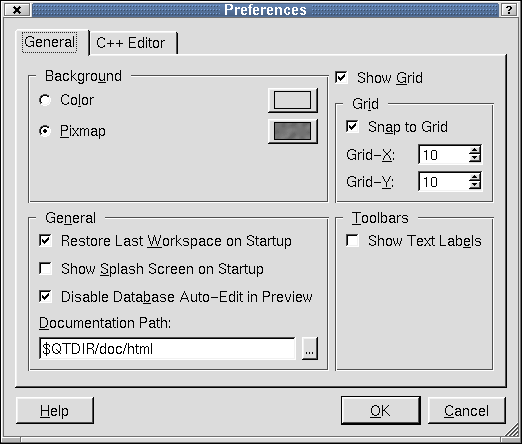
Task: Switch to the C++ Editor tab
Action: [x=133, y=43]
